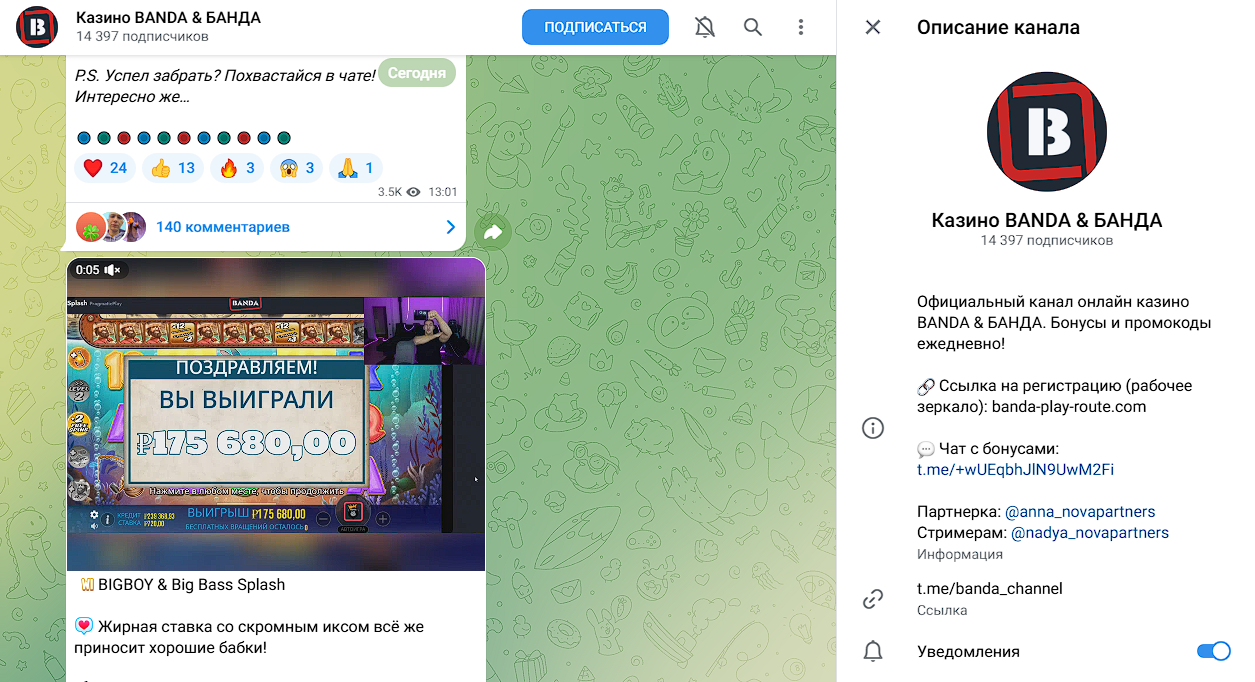Screen dimensions: 1255x682
Task: Click the commenter avatars beside 140 комментариев
Action: pyautogui.click(x=111, y=227)
